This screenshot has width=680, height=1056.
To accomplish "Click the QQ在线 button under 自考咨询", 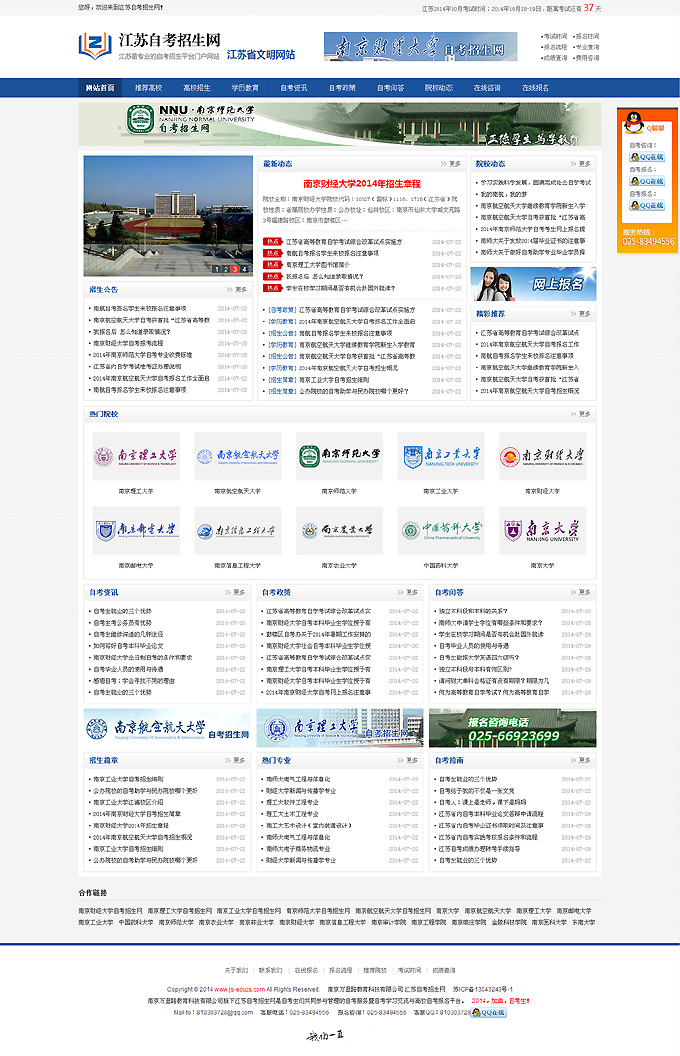I will pos(647,157).
